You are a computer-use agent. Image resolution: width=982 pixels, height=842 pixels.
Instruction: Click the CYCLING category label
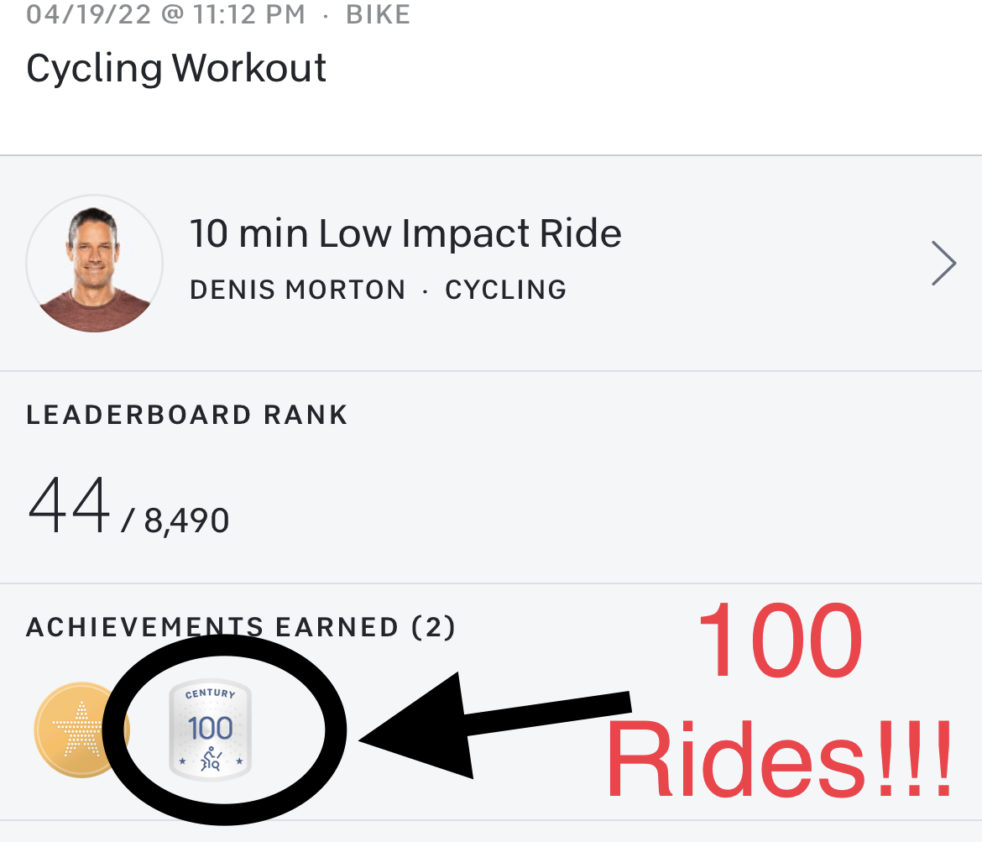[504, 290]
